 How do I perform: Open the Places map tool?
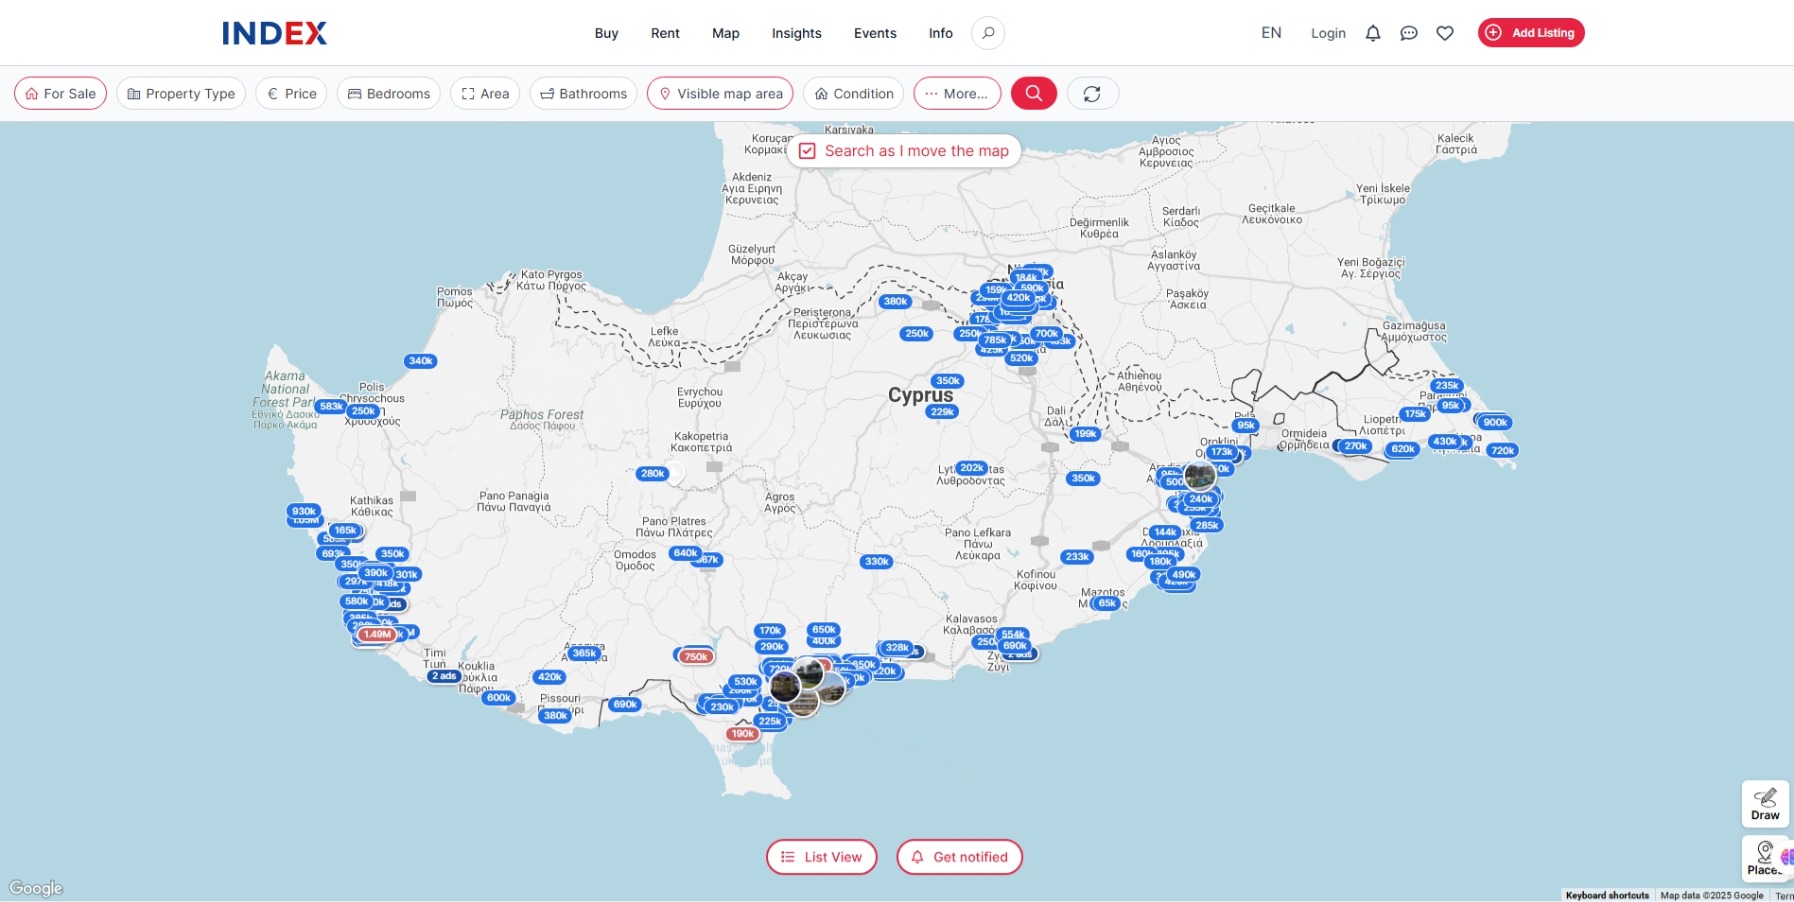1765,858
